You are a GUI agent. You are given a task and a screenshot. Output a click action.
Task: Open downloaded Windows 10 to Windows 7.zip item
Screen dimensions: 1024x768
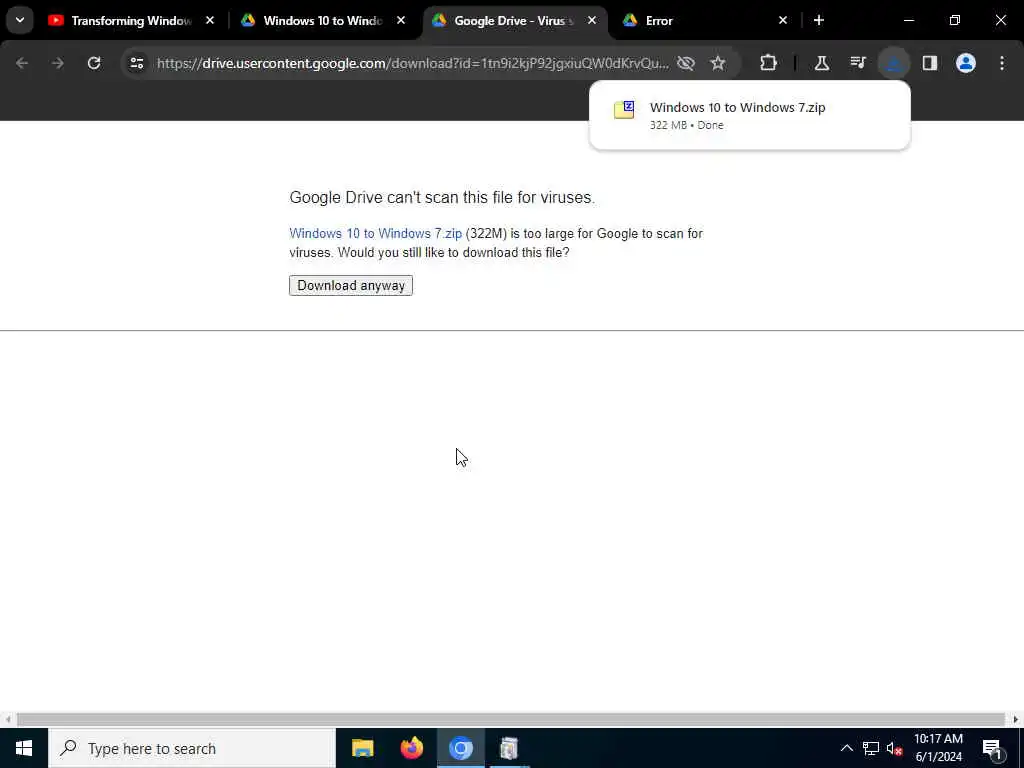(x=750, y=116)
